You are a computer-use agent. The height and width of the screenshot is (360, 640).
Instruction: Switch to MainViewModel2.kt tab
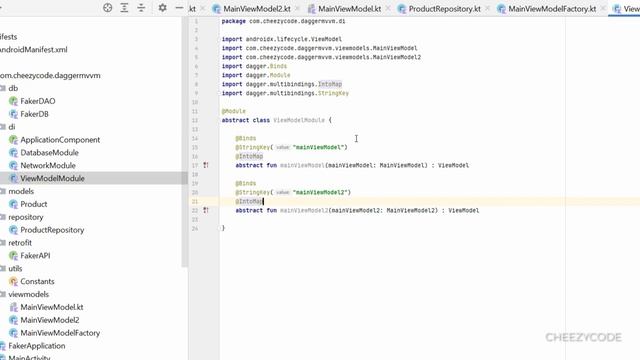pyautogui.click(x=257, y=9)
